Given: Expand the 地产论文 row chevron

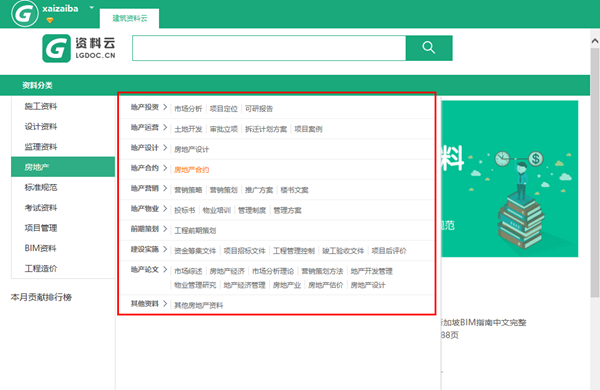Looking at the screenshot, I should [165, 269].
